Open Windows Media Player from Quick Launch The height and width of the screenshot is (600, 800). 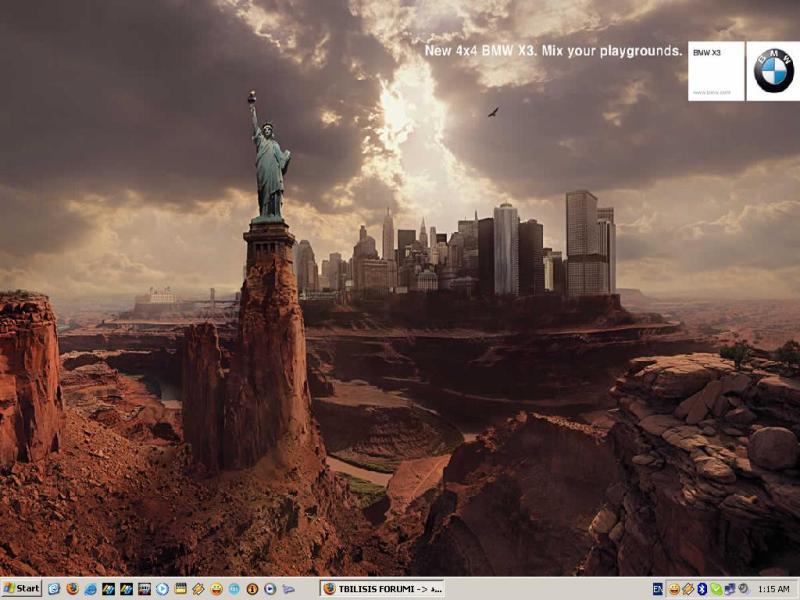(162, 589)
